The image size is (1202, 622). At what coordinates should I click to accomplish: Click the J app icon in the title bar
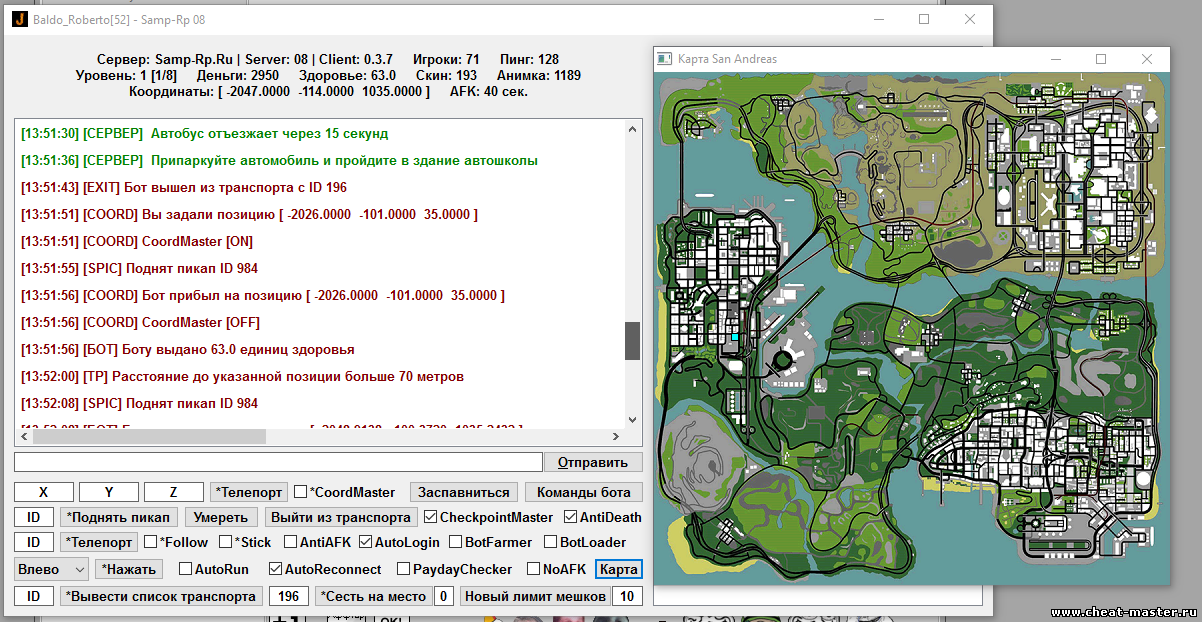(18, 19)
